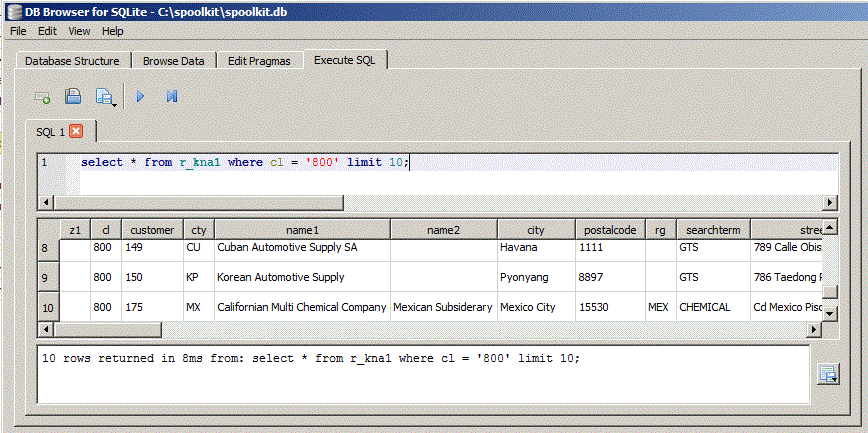Click the Cuban Automotive Supply SA cell
Screen dimensions: 868x433
click(x=302, y=248)
